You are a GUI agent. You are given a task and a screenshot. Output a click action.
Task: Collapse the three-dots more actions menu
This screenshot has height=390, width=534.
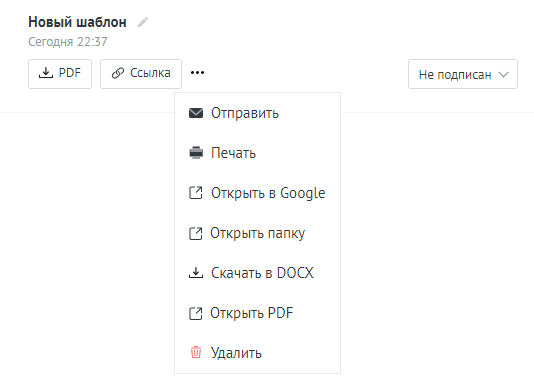(198, 73)
